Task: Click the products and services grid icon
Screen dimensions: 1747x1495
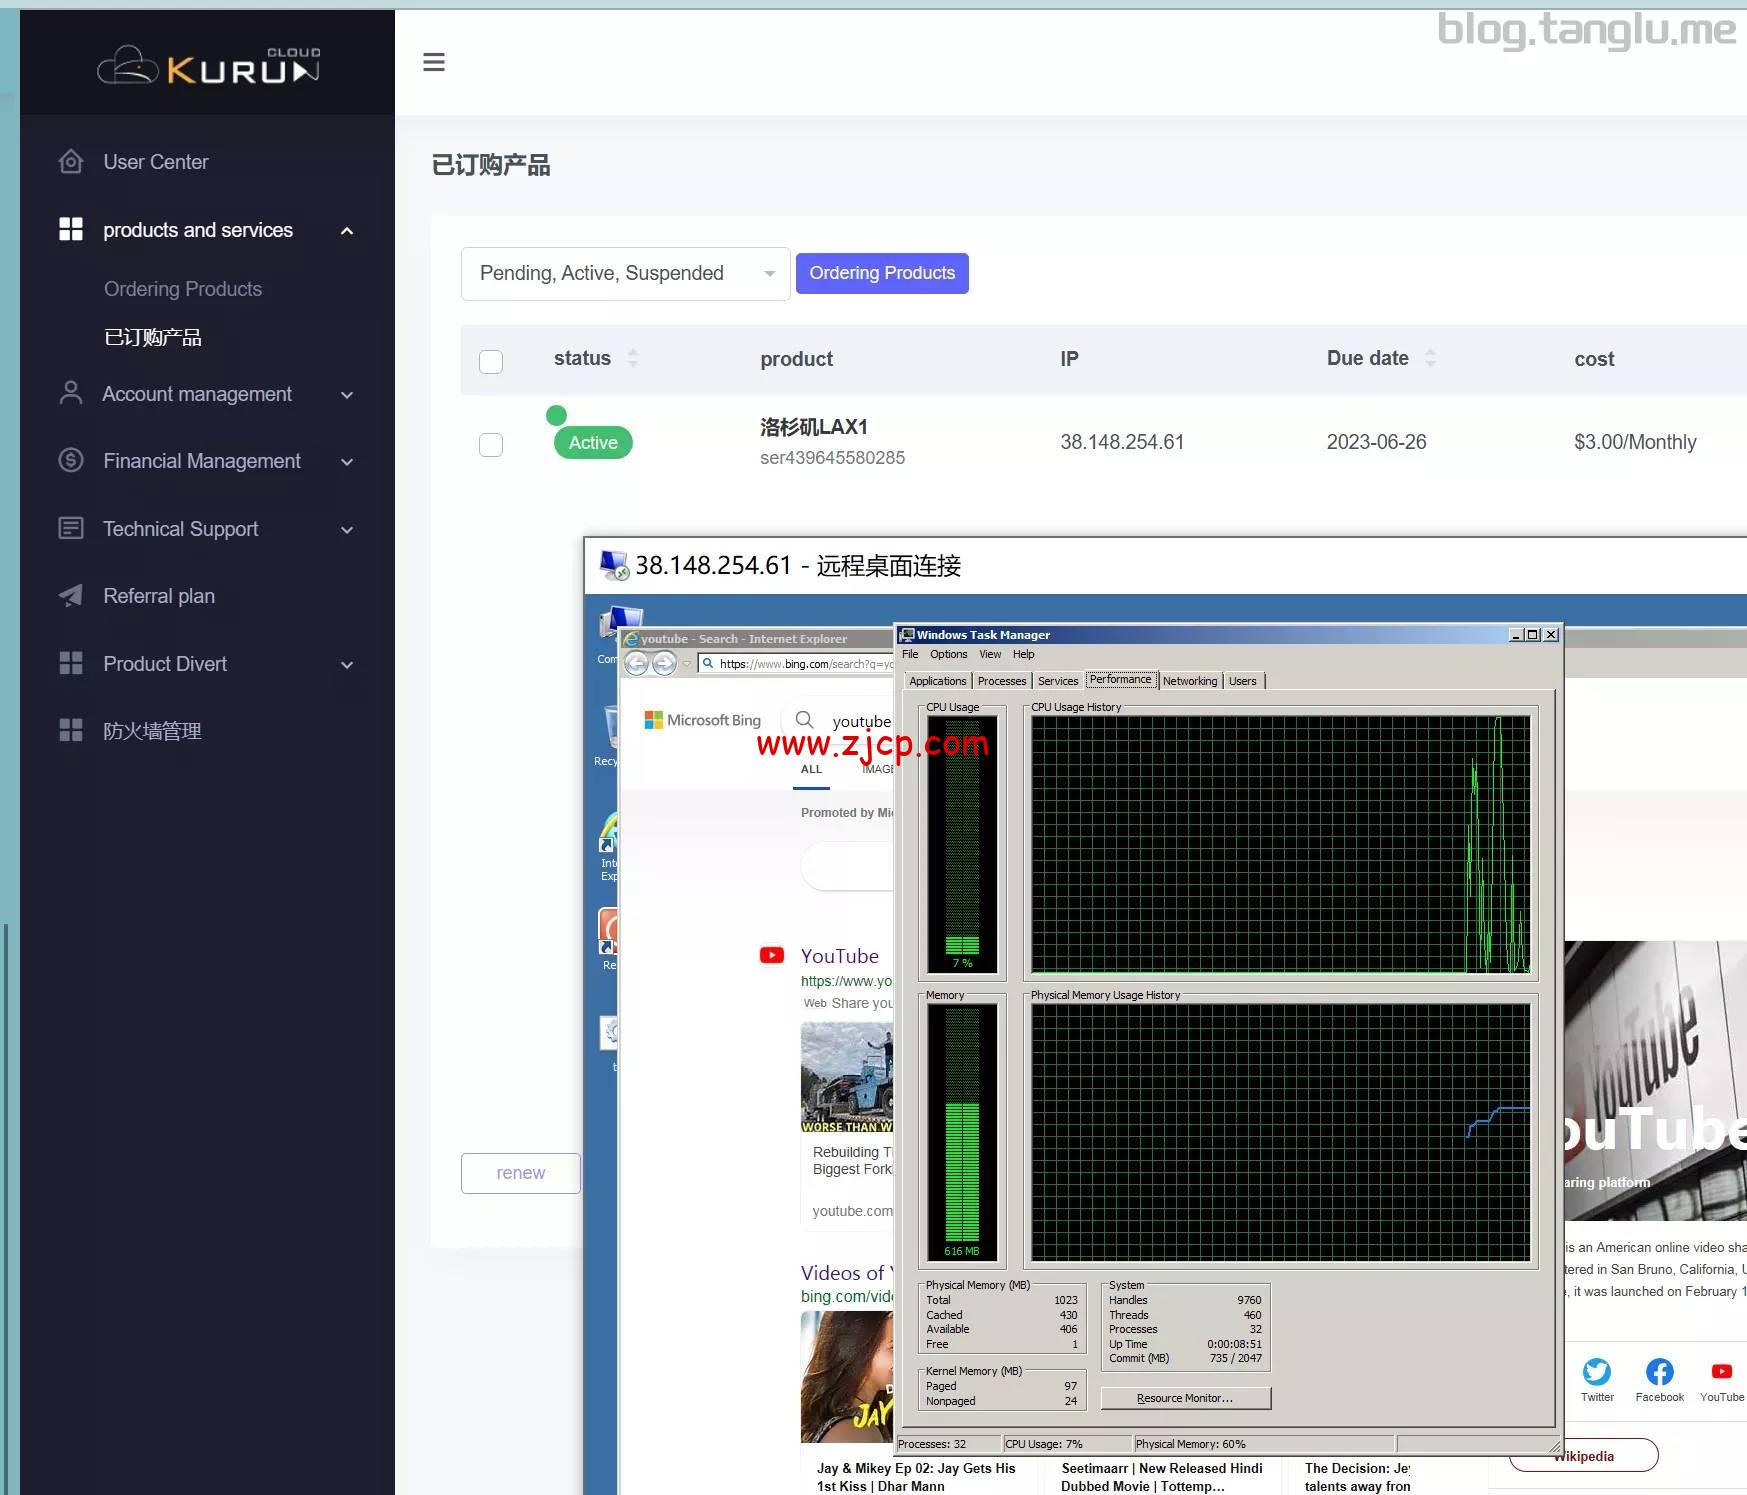Action: 71,229
